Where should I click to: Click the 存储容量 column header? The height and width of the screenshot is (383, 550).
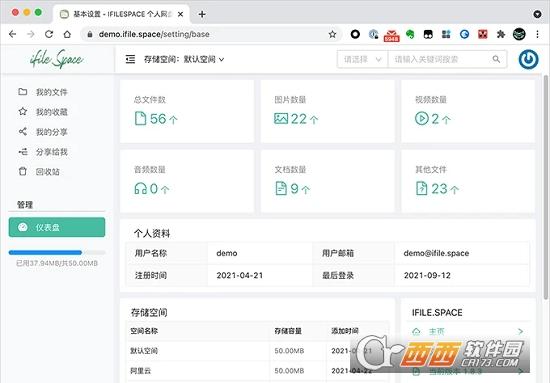click(x=288, y=331)
